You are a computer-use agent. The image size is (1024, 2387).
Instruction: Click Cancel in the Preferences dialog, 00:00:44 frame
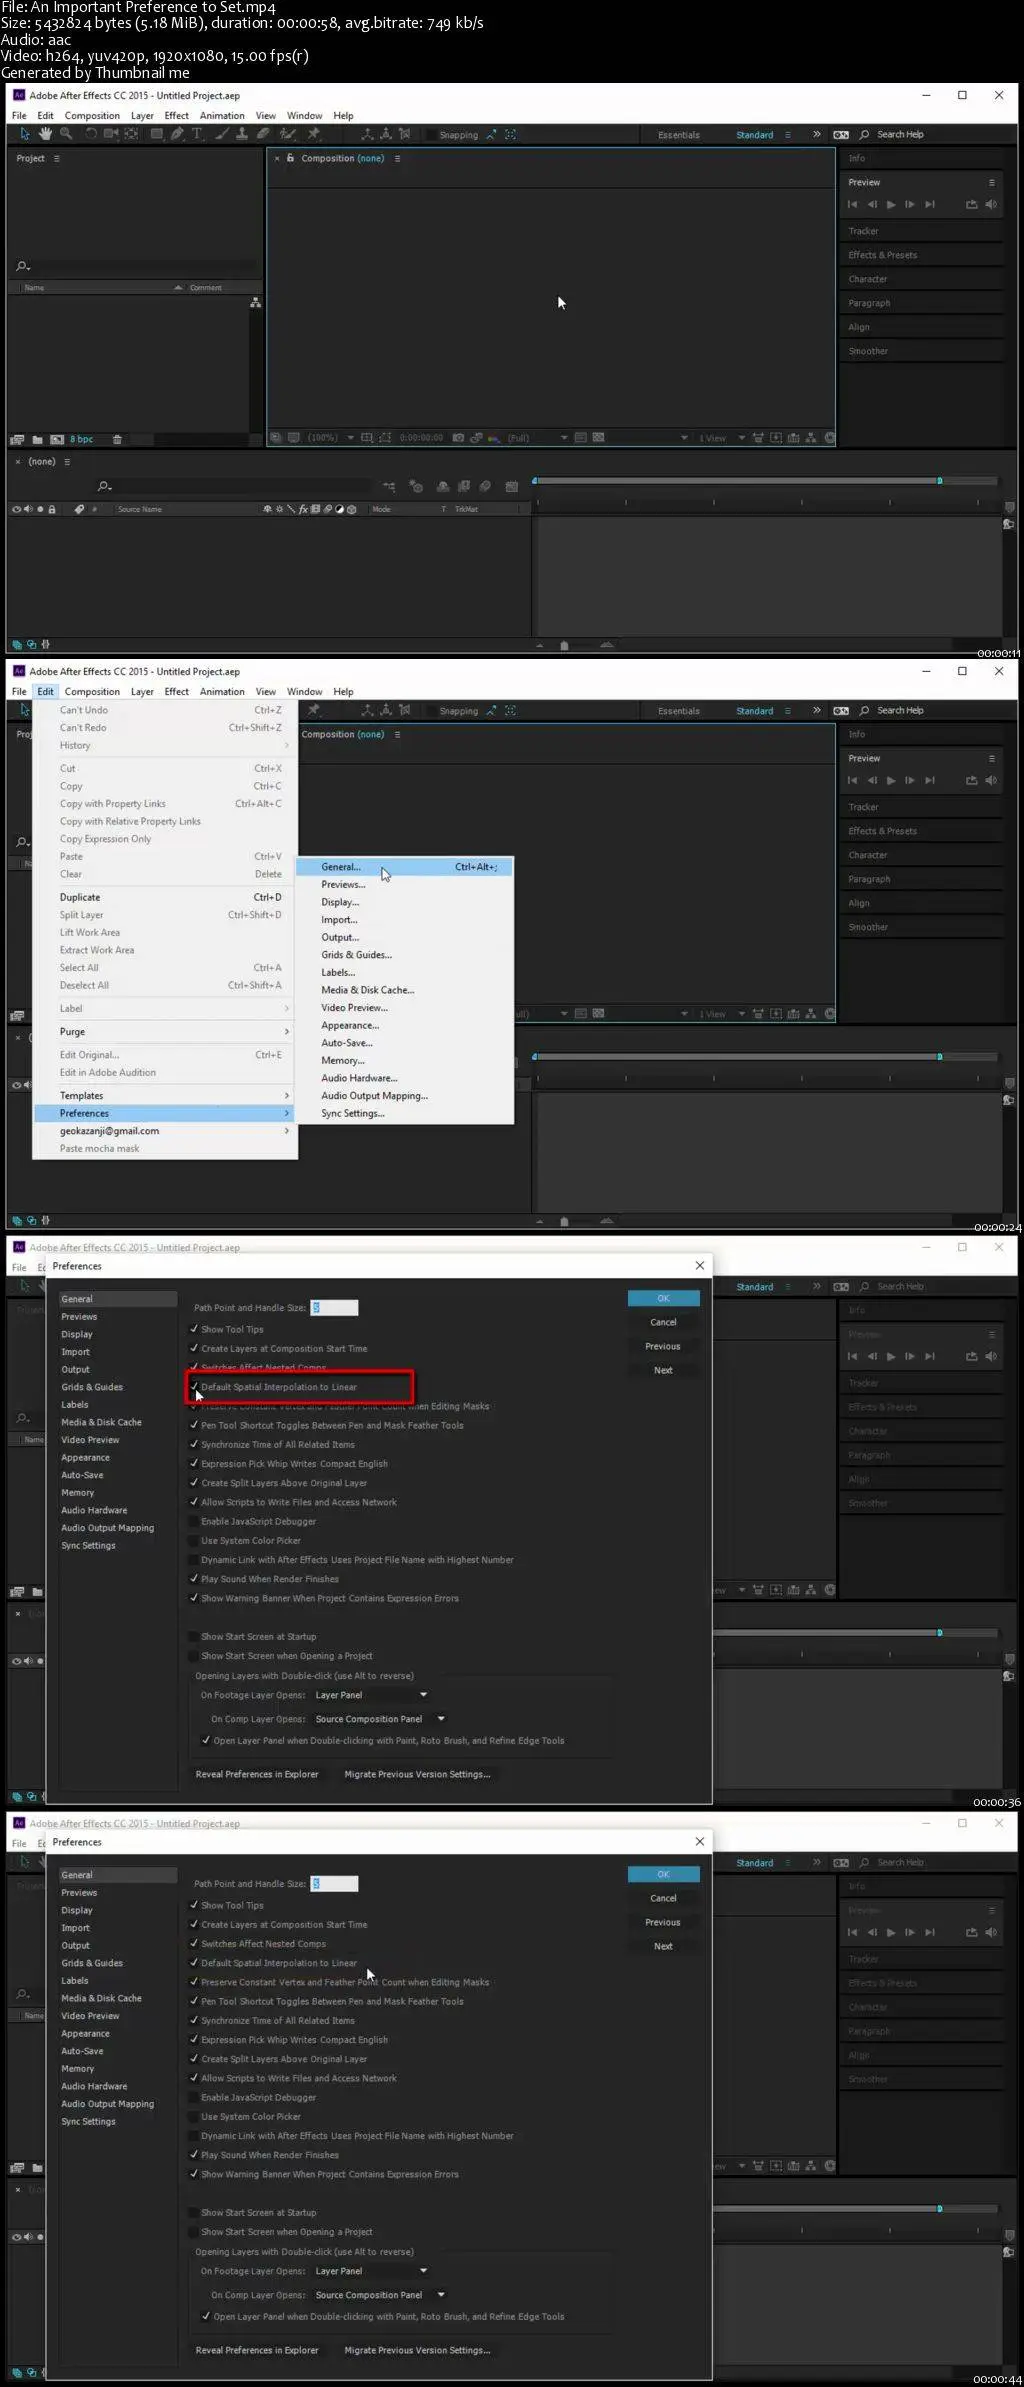tap(663, 1898)
